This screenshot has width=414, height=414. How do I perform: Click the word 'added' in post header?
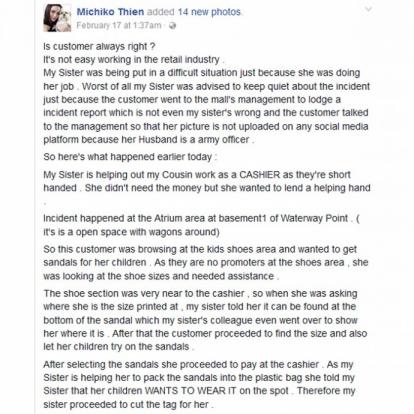coord(161,12)
